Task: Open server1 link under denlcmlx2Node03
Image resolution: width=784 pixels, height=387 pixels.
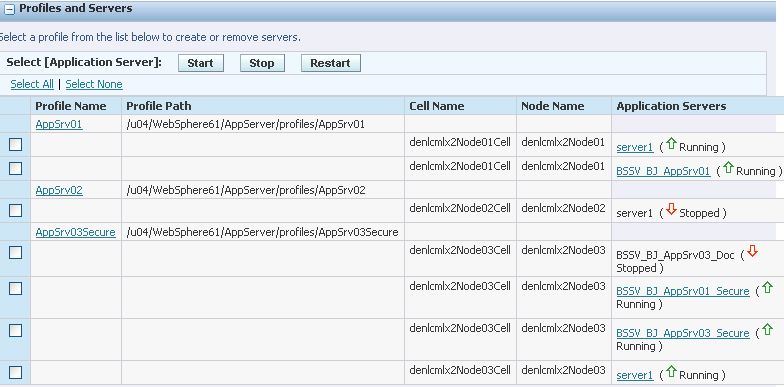Action: (634, 375)
